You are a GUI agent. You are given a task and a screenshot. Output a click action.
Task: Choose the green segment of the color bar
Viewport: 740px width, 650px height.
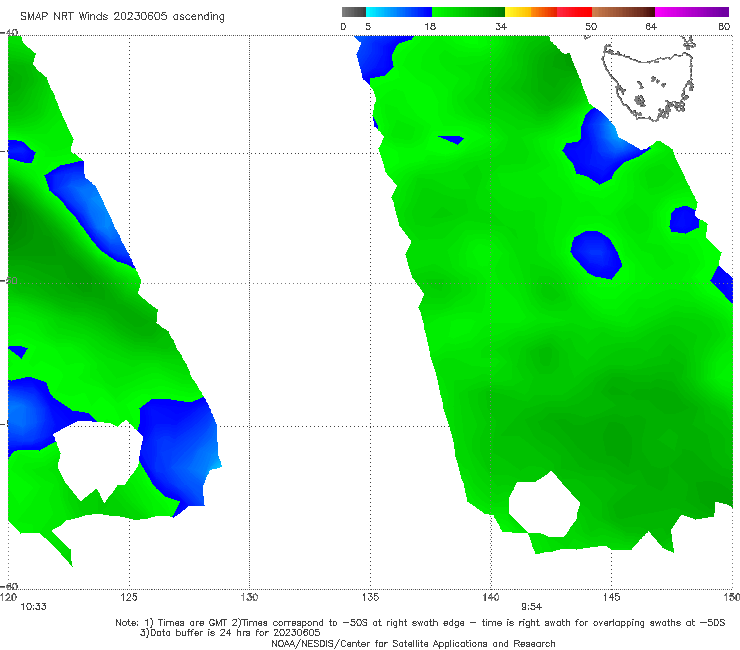click(x=468, y=12)
